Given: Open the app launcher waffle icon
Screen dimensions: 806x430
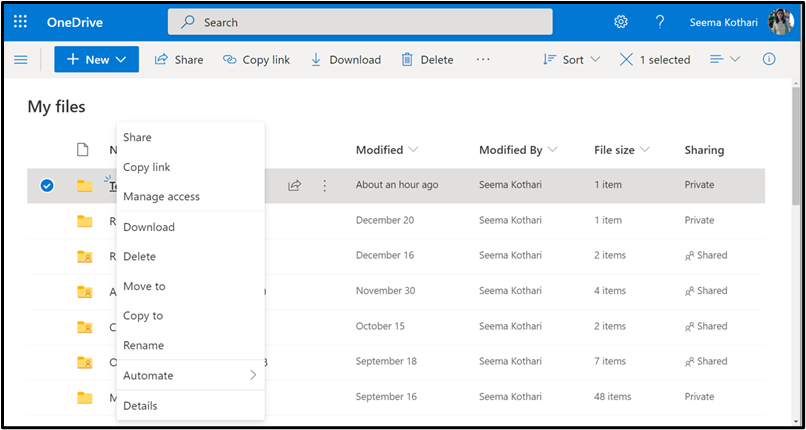Looking at the screenshot, I should (x=21, y=21).
